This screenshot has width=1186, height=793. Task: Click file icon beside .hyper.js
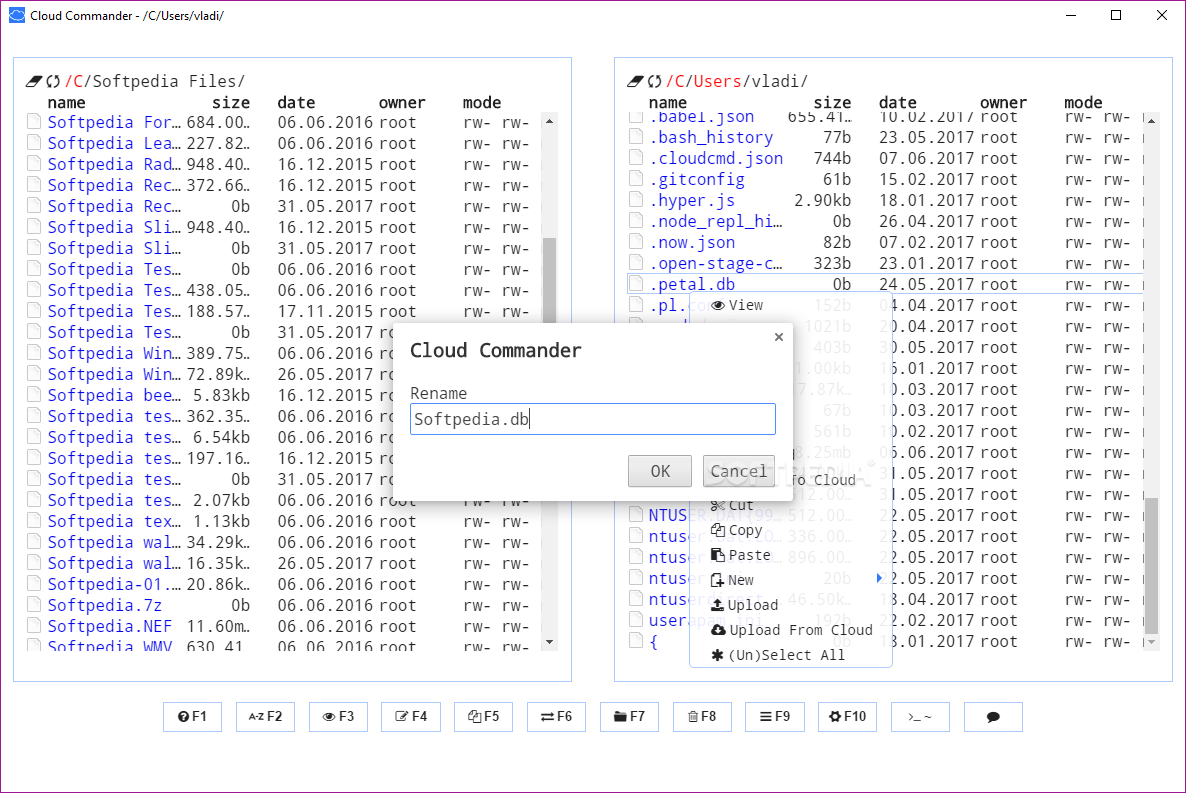click(636, 200)
